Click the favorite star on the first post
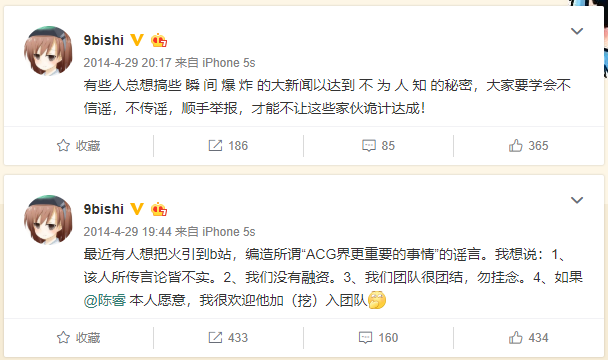The width and height of the screenshot is (608, 360). pos(63,145)
